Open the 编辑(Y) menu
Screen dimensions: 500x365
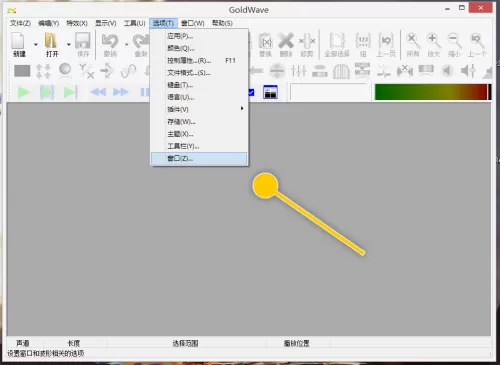49,23
